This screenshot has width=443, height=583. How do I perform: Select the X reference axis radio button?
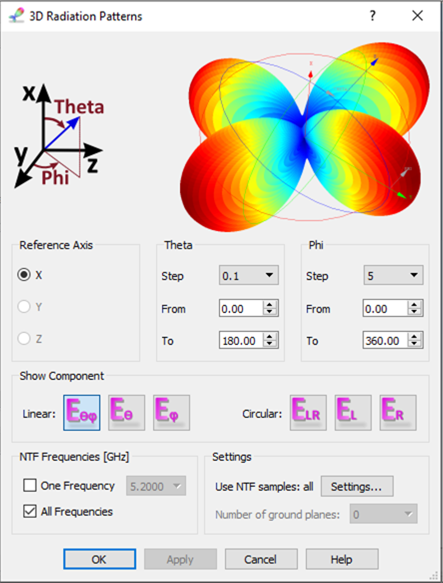pyautogui.click(x=24, y=275)
